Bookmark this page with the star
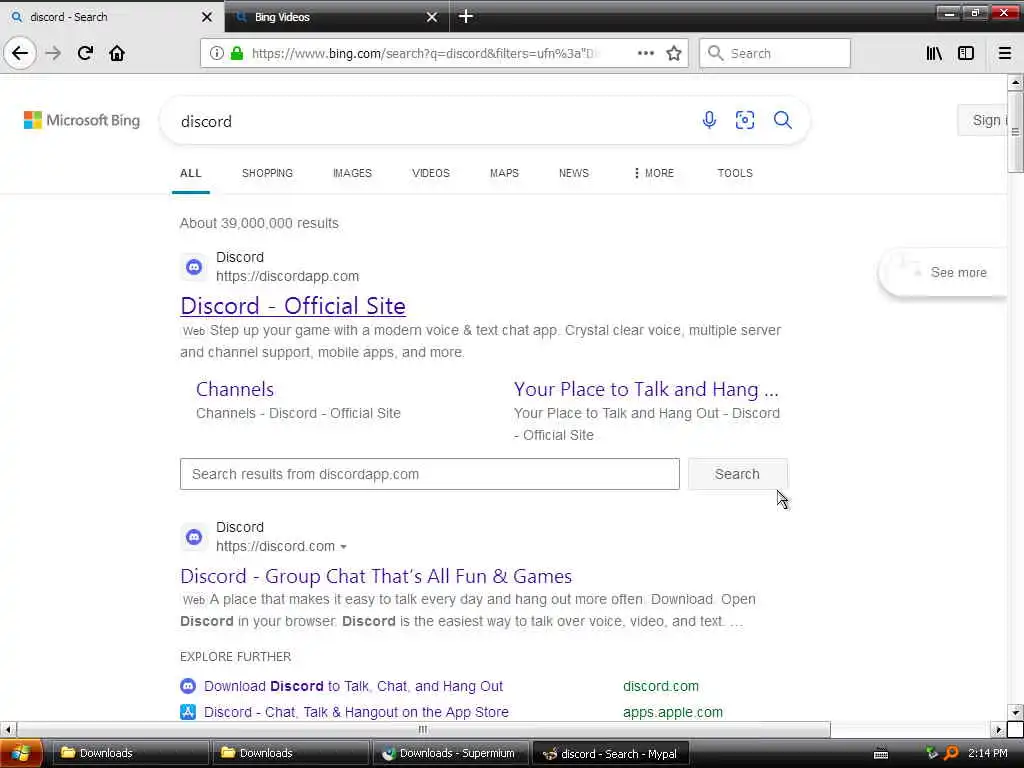1024x768 pixels. (x=674, y=53)
